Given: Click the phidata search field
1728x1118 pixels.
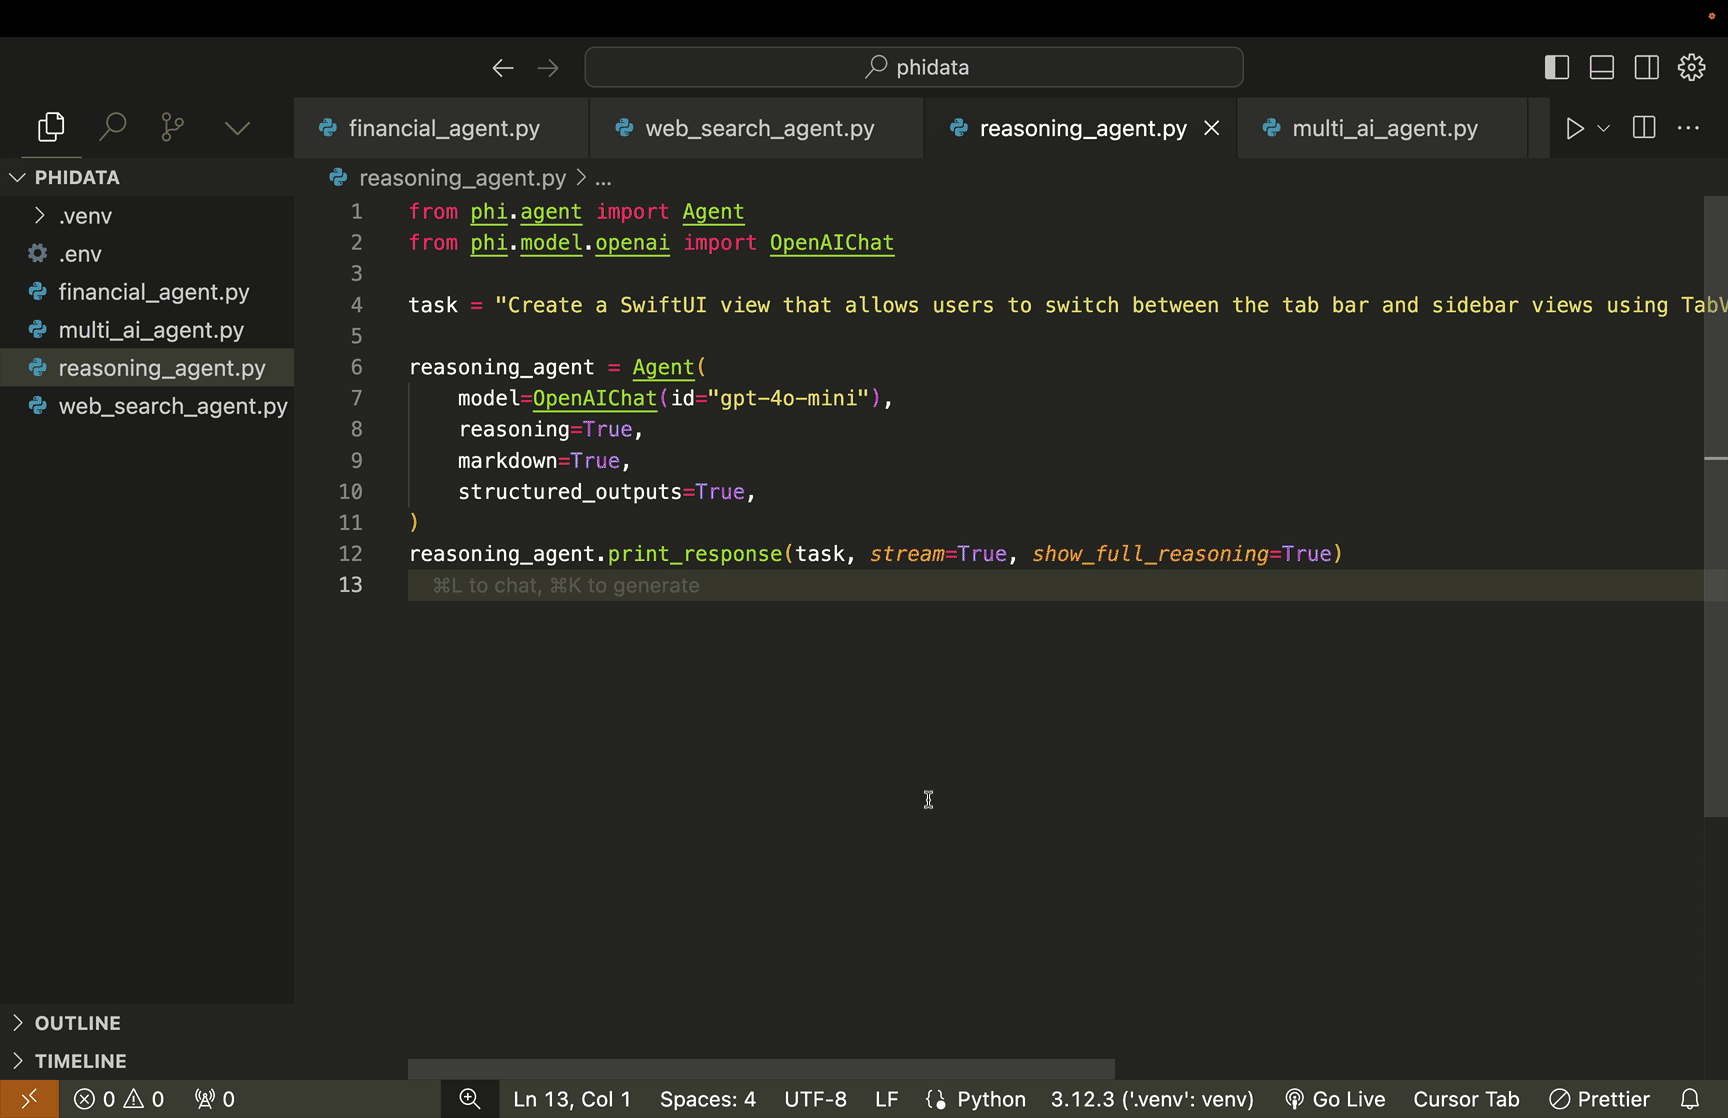Looking at the screenshot, I should [914, 67].
